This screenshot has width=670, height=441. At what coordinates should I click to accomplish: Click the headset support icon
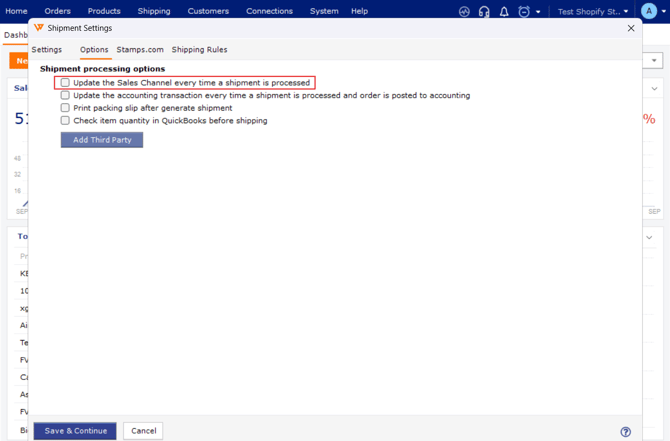[x=484, y=12]
